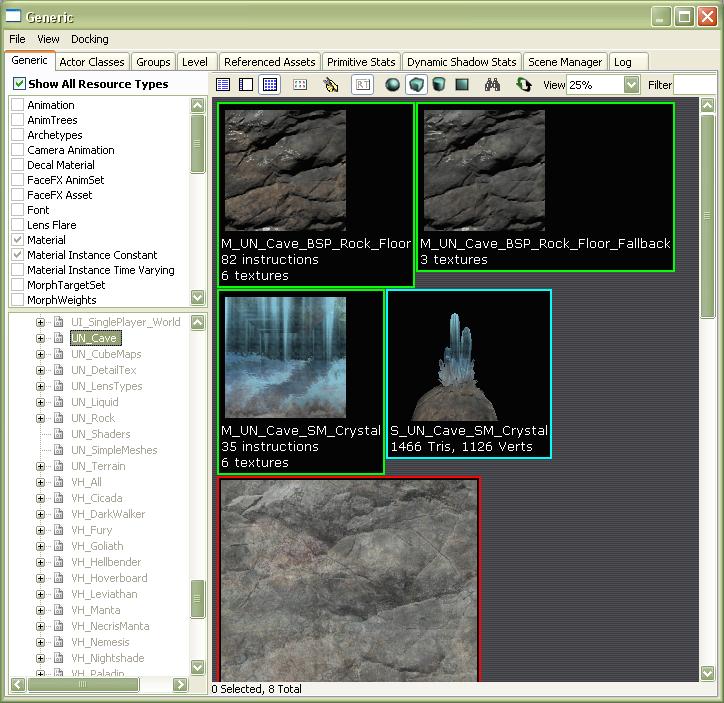Image resolution: width=724 pixels, height=703 pixels.
Task: Click the green refresh arrows icon
Action: 523,85
